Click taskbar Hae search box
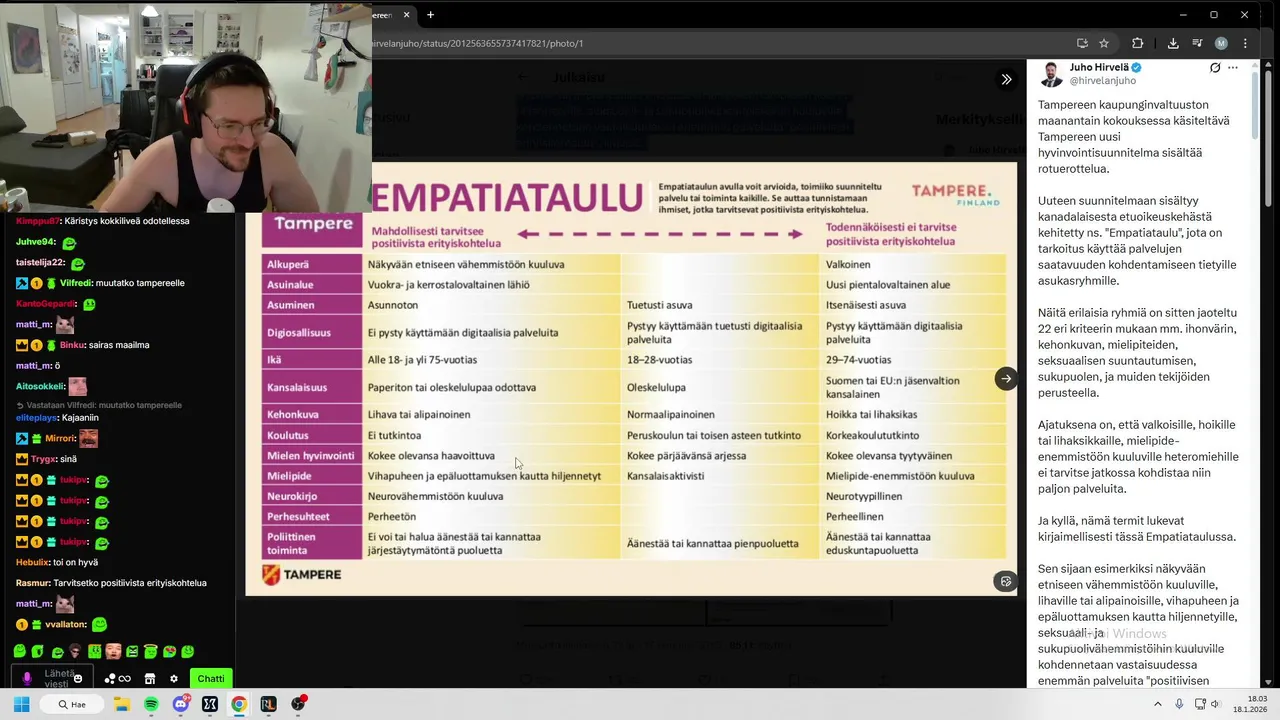The image size is (1280, 720). click(x=72, y=704)
